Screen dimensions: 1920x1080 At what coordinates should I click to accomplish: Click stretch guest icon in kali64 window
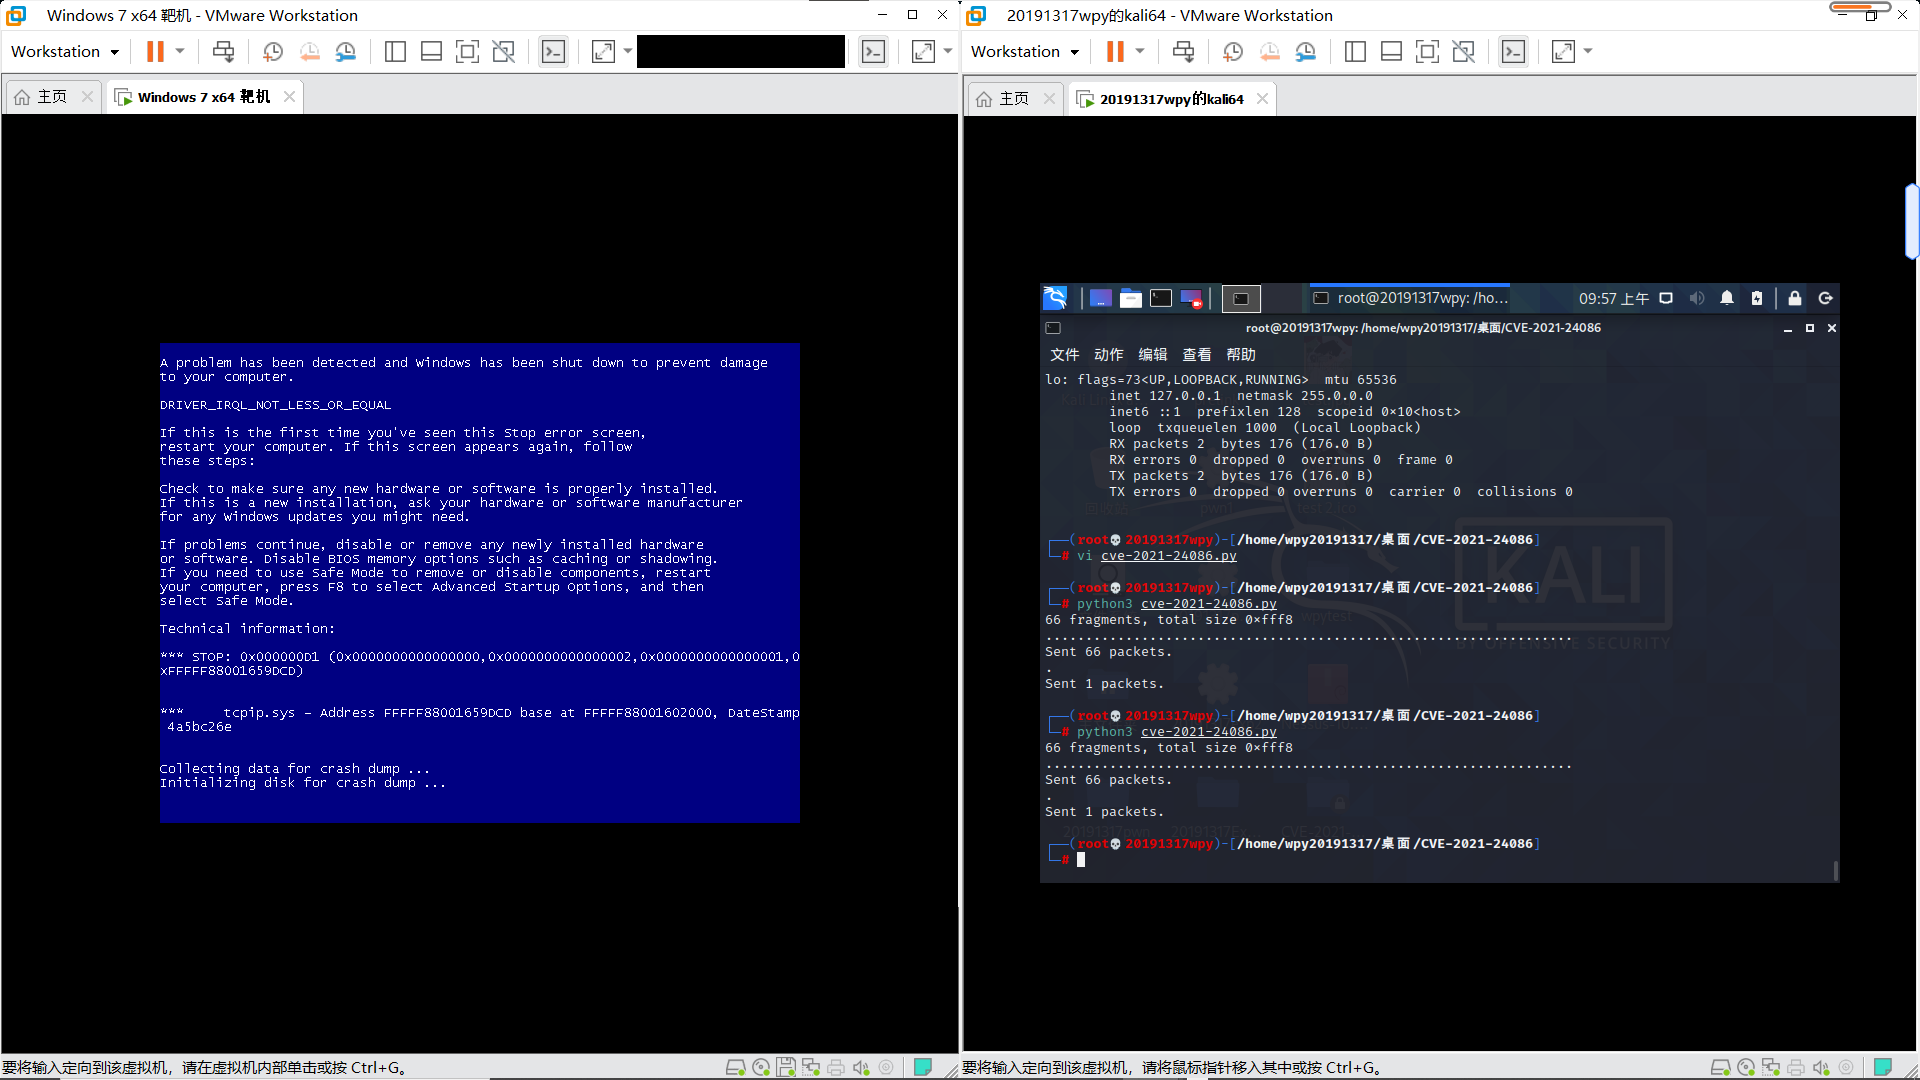pos(1563,51)
